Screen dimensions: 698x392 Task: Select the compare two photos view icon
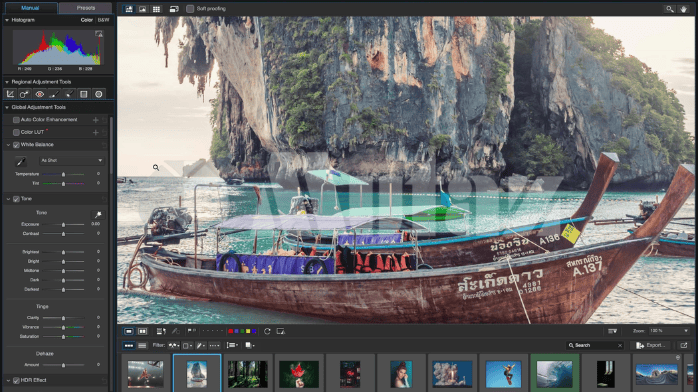pyautogui.click(x=142, y=331)
